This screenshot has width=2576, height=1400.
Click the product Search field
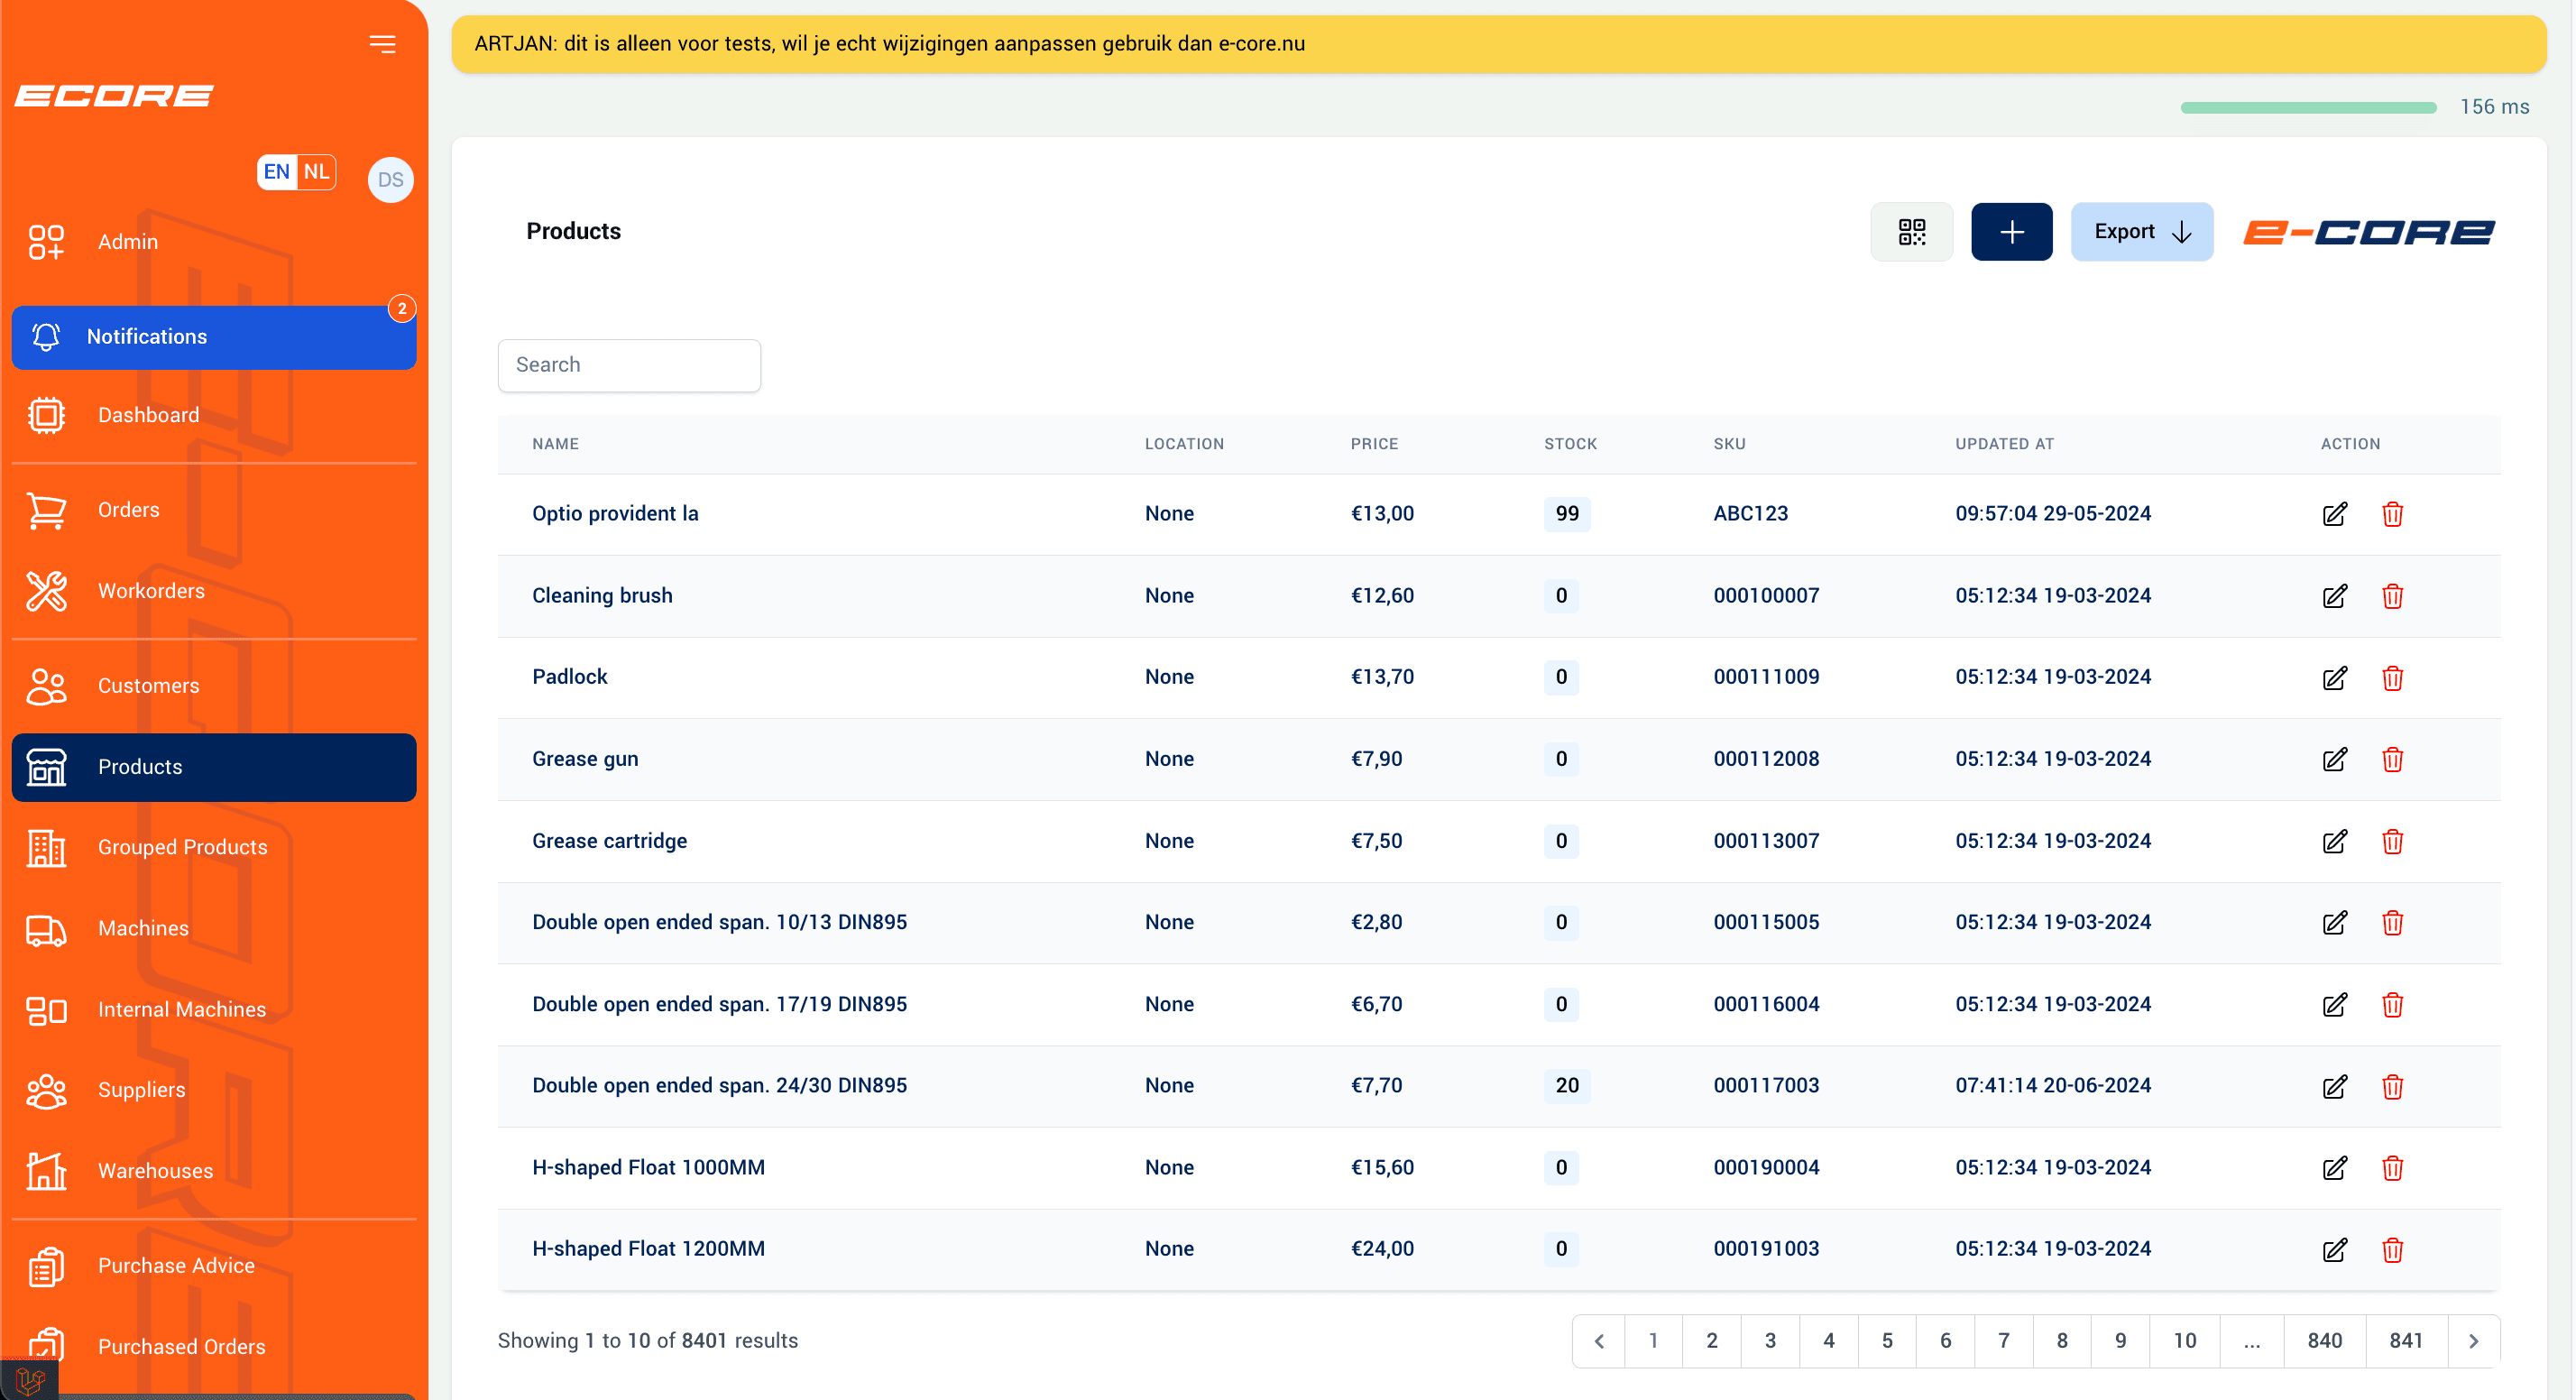[x=629, y=365]
